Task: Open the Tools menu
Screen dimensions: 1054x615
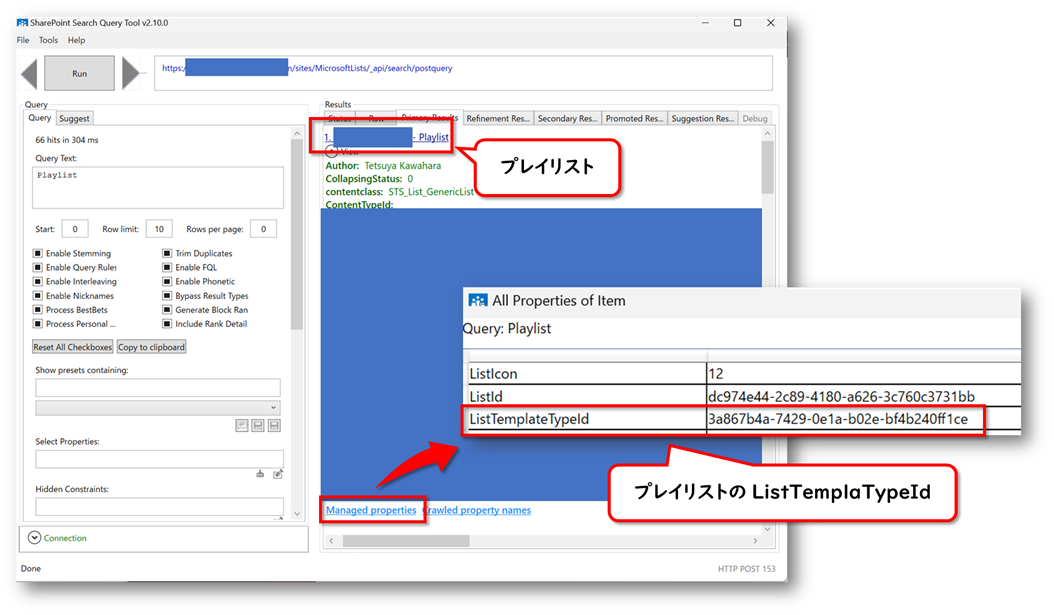Action: coord(48,40)
